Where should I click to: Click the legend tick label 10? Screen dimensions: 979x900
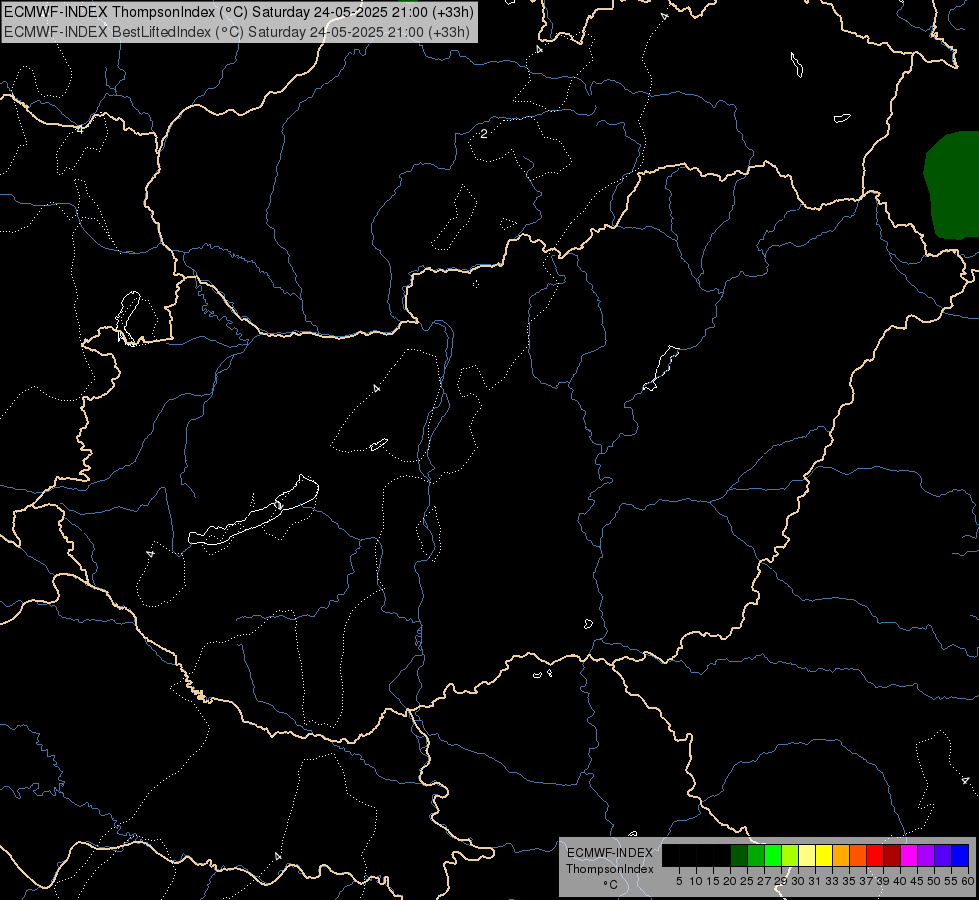click(x=696, y=881)
